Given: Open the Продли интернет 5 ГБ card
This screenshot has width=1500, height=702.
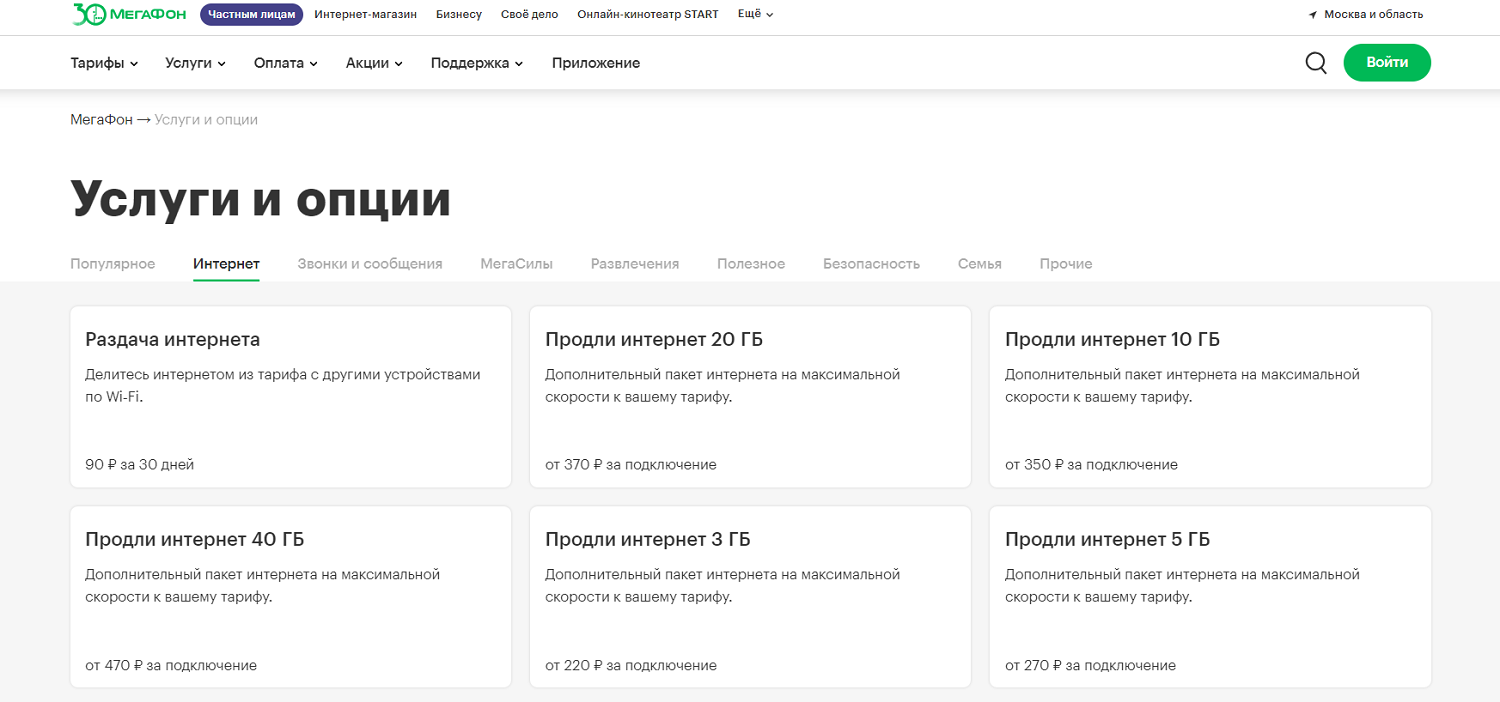Looking at the screenshot, I should [x=1210, y=597].
